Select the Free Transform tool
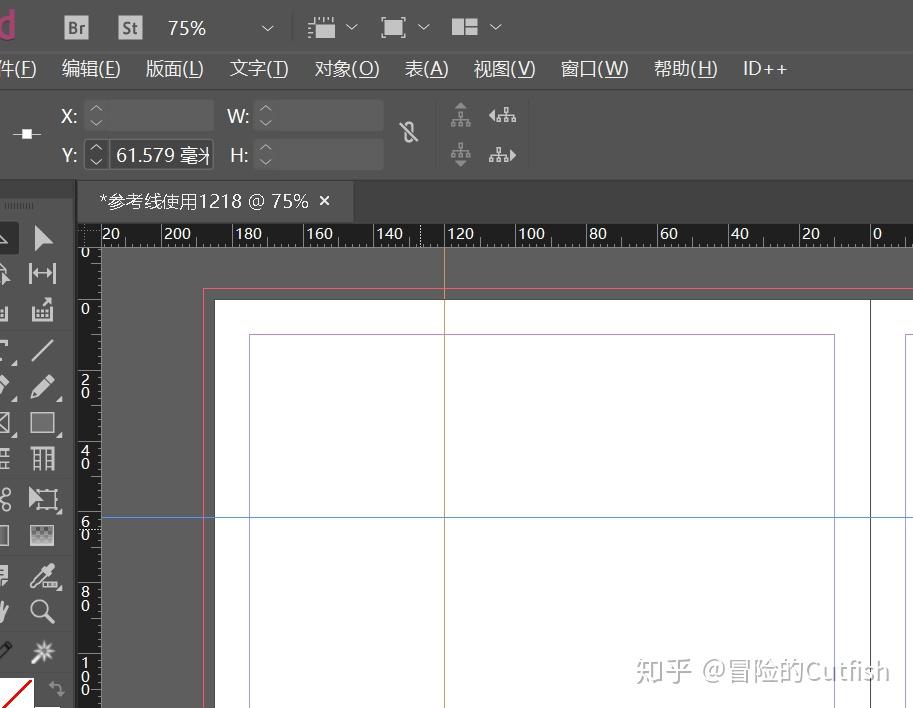Image resolution: width=913 pixels, height=708 pixels. (x=44, y=499)
